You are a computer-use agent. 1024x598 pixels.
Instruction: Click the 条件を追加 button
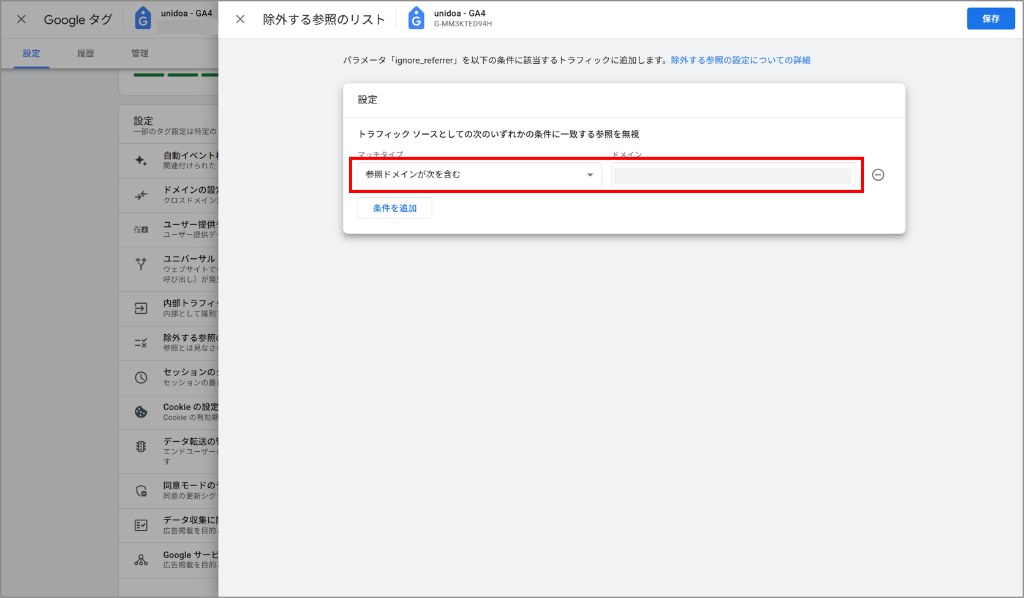[x=396, y=208]
